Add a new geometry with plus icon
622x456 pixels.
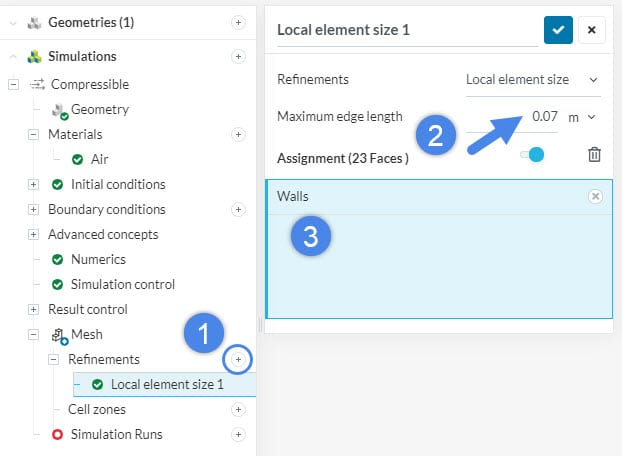point(238,23)
